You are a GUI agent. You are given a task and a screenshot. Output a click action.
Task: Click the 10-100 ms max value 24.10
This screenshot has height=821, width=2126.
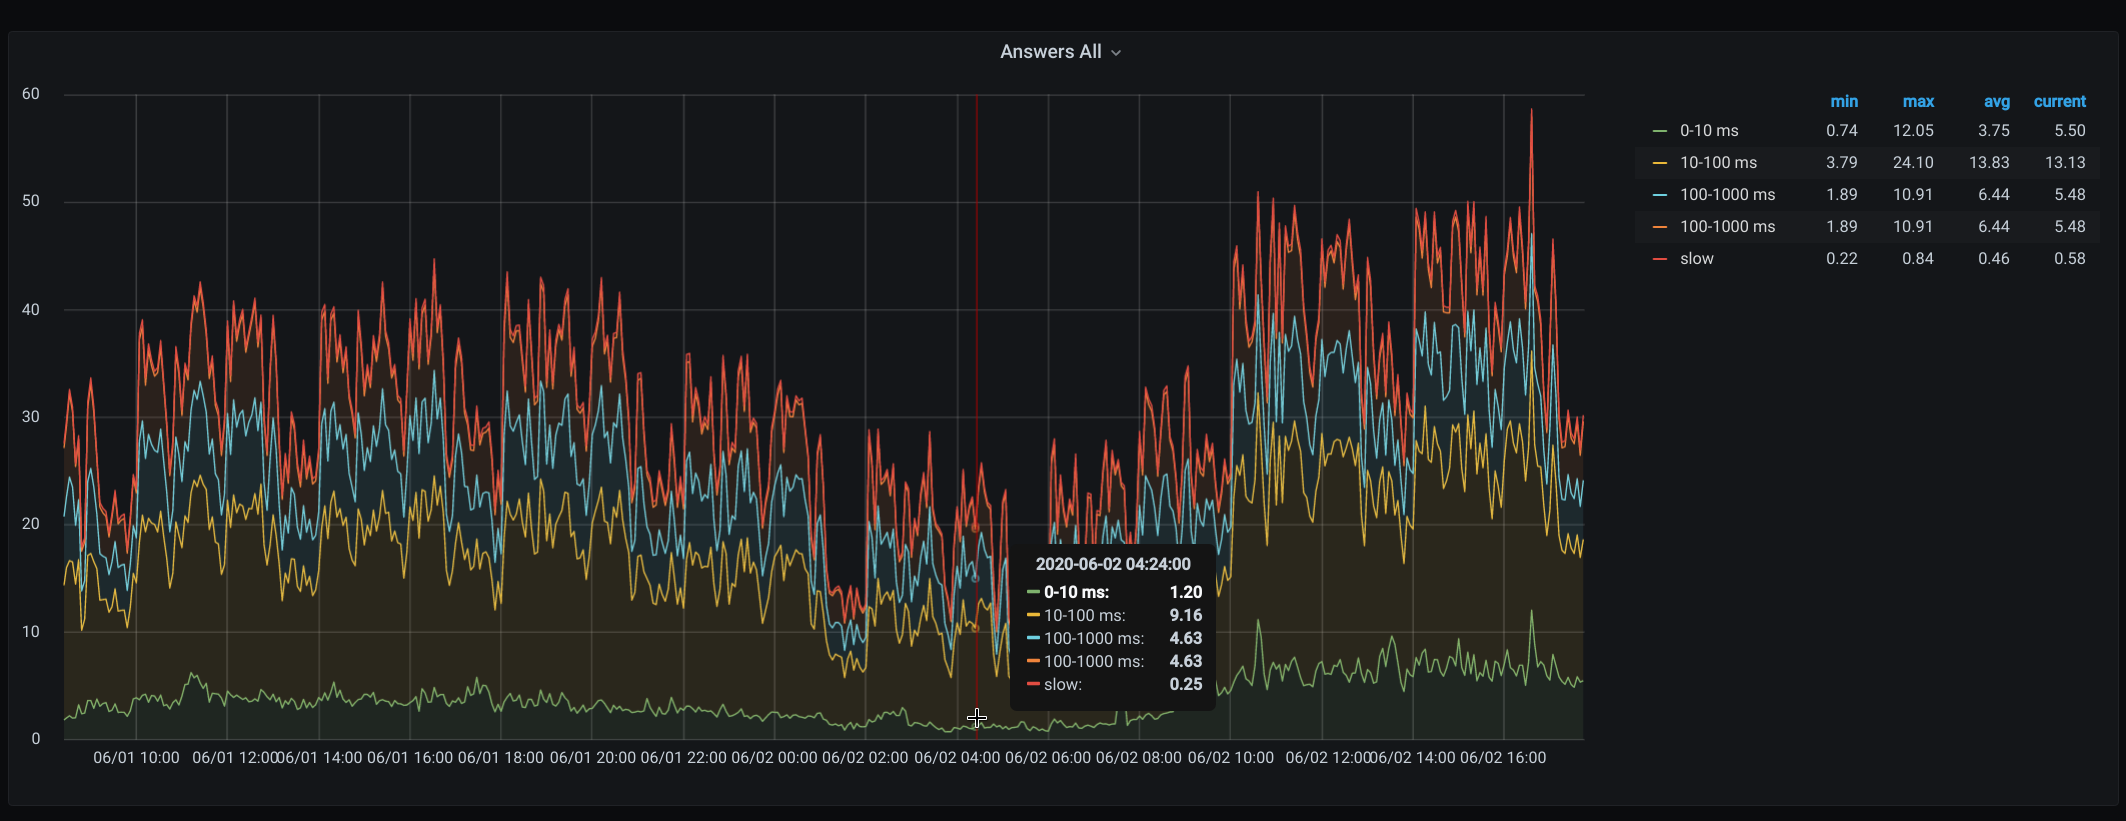pos(1913,163)
